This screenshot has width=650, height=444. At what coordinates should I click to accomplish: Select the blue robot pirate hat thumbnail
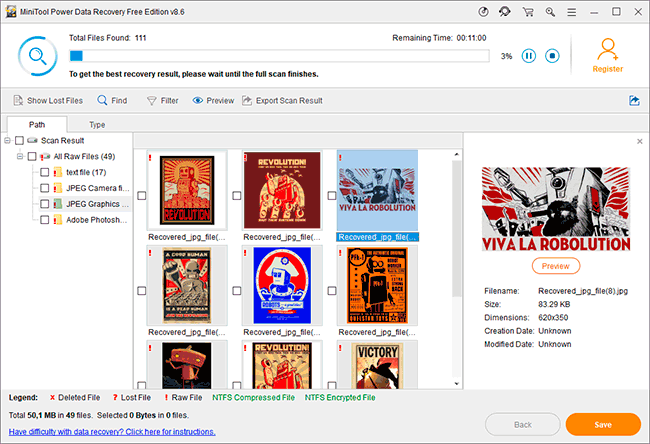point(282,285)
